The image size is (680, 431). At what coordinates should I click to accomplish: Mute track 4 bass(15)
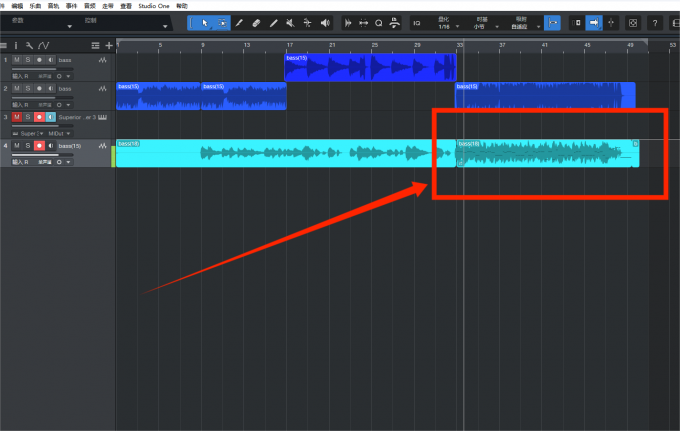tap(16, 146)
